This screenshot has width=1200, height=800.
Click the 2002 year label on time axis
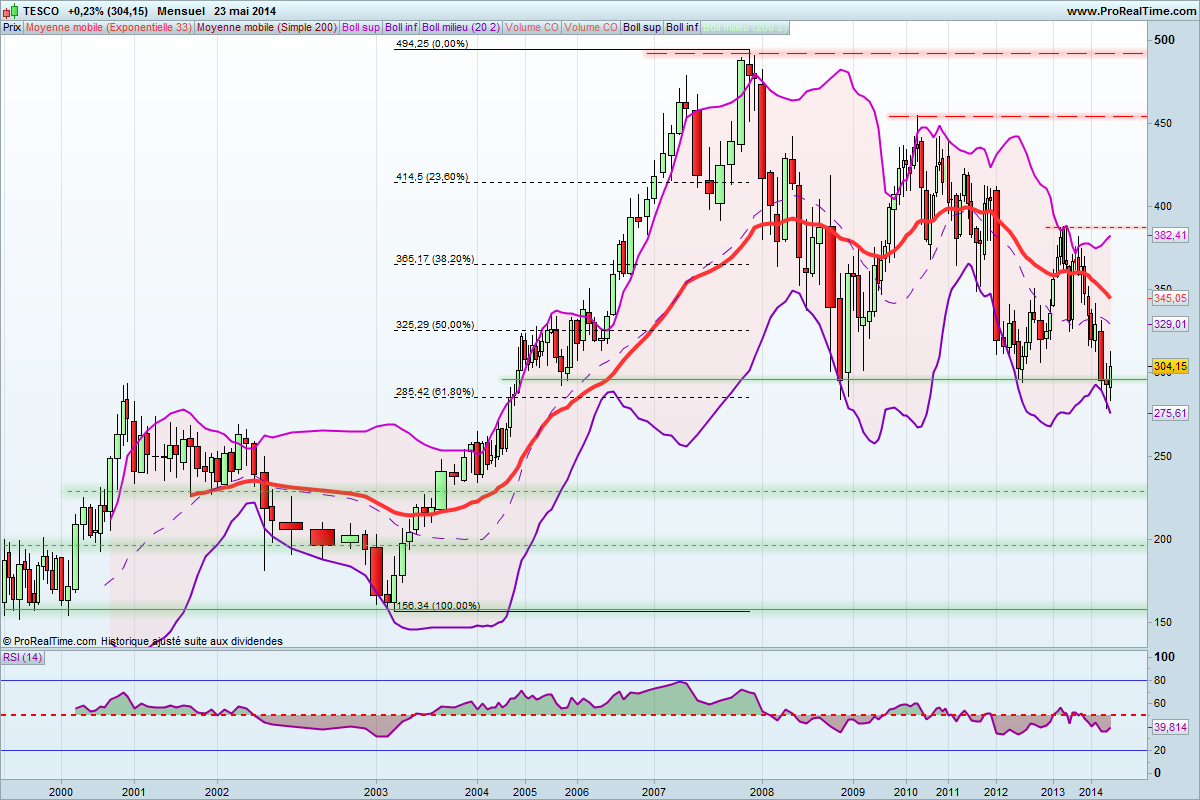[x=217, y=790]
